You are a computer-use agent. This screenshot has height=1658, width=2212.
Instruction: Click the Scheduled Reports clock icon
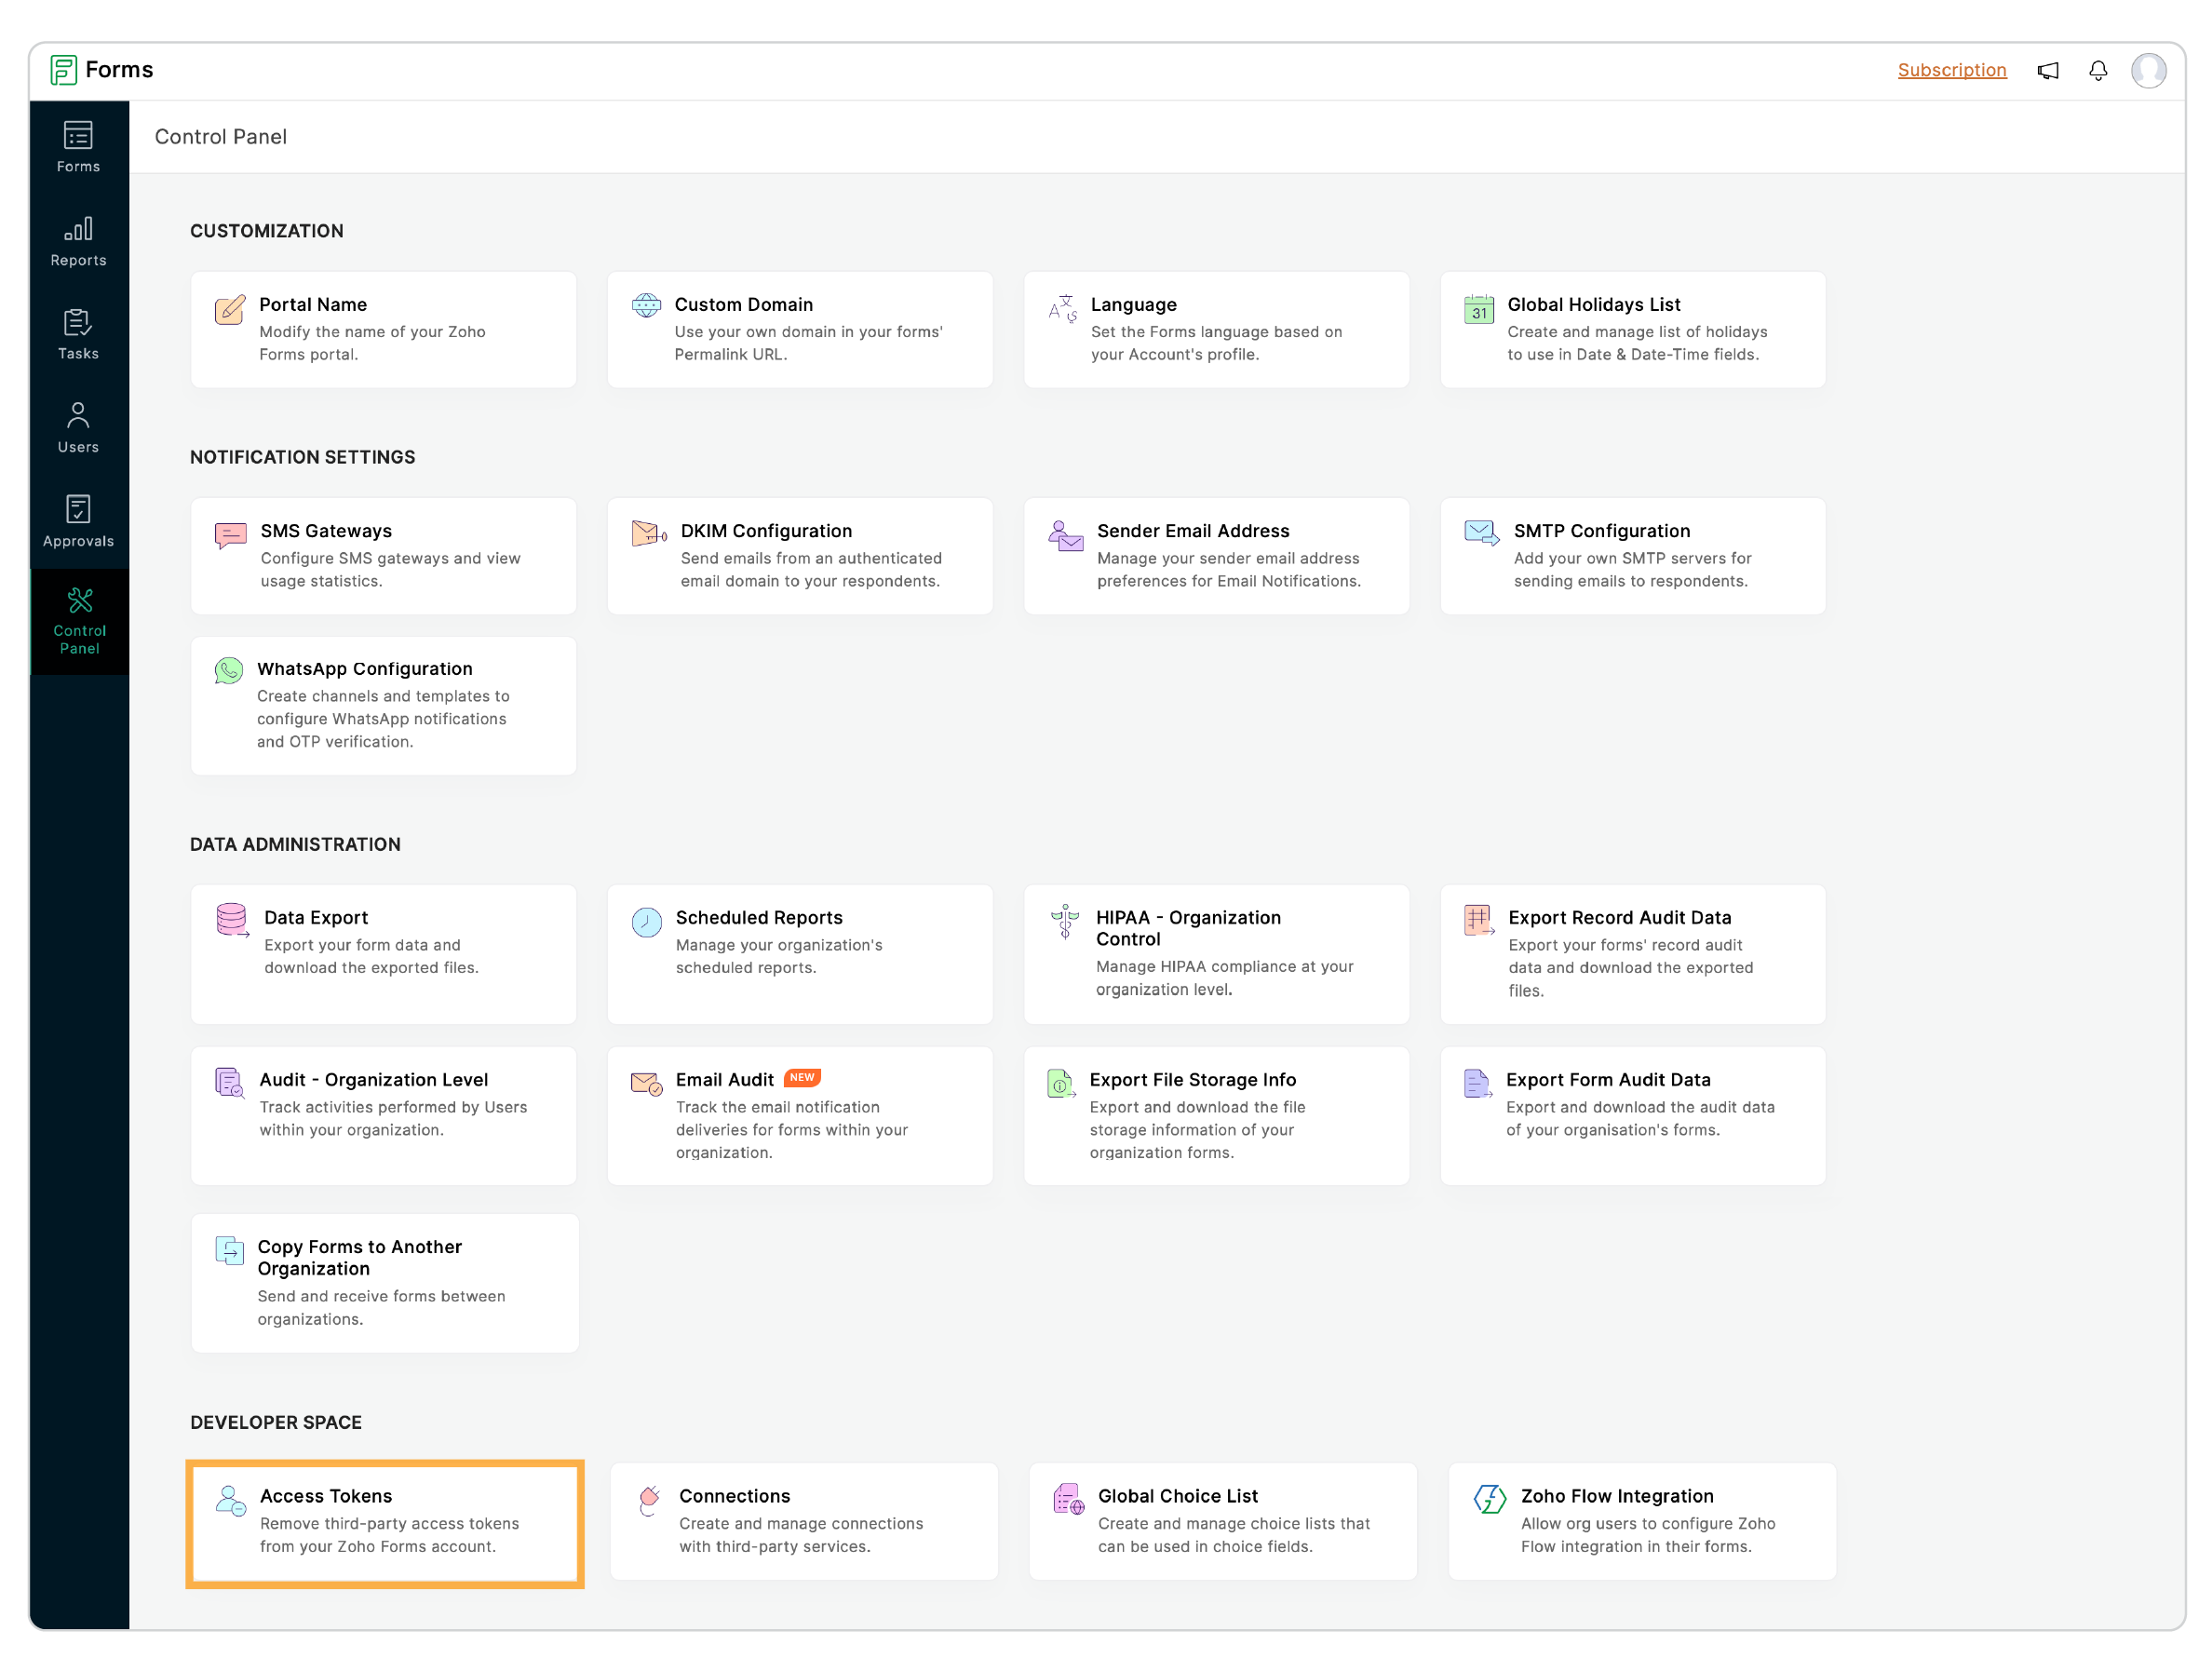pos(646,922)
